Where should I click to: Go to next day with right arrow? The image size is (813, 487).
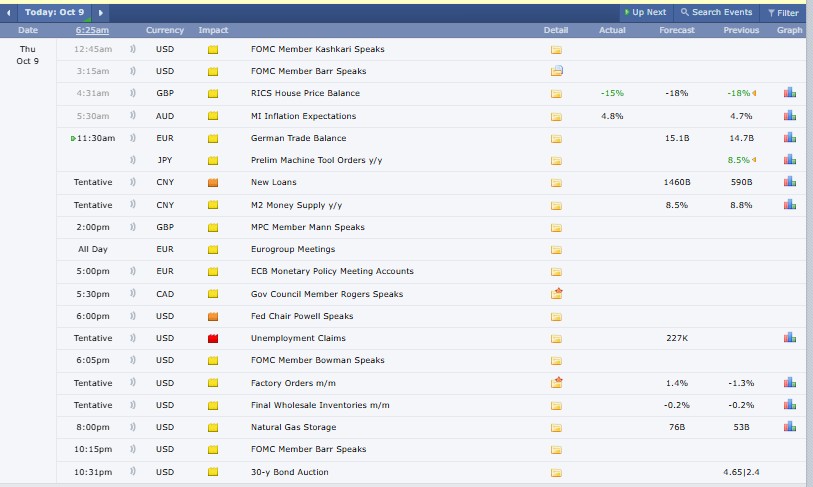point(101,12)
